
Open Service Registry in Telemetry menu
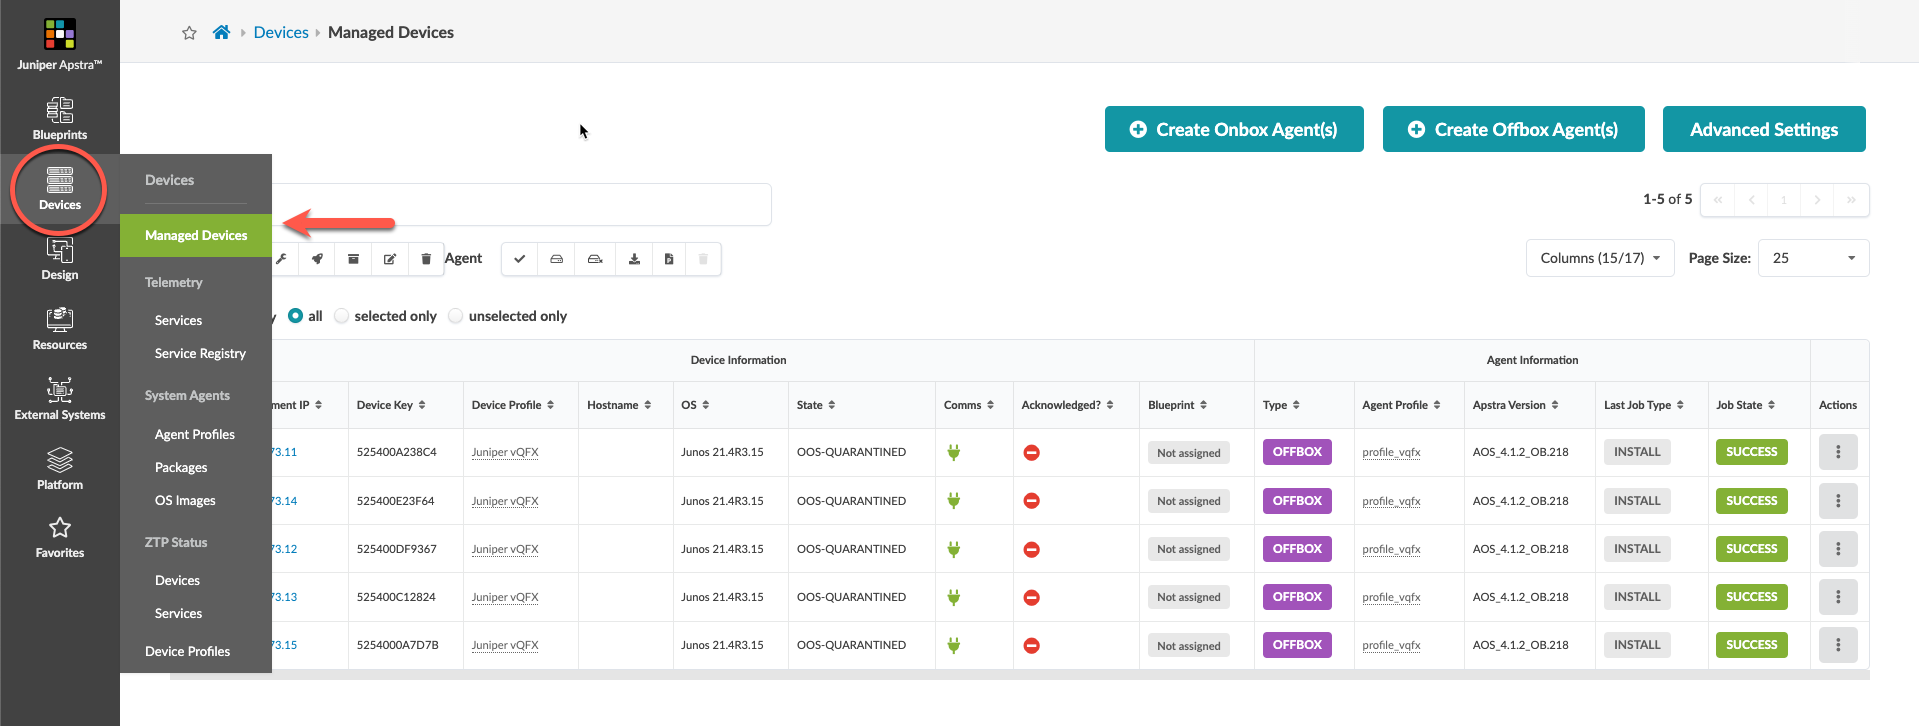pyautogui.click(x=200, y=353)
